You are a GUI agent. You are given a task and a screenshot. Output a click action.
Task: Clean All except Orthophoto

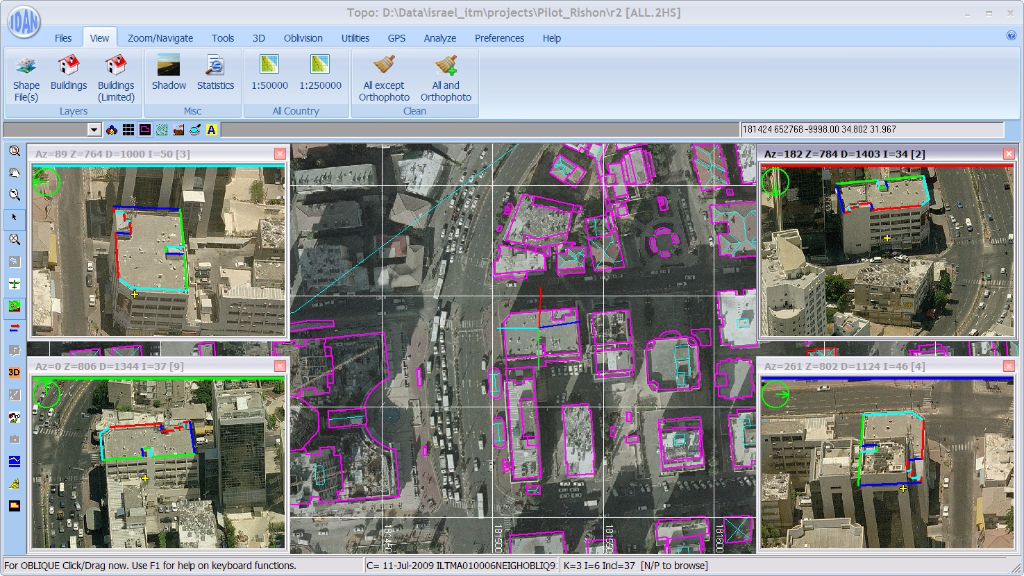tap(383, 66)
